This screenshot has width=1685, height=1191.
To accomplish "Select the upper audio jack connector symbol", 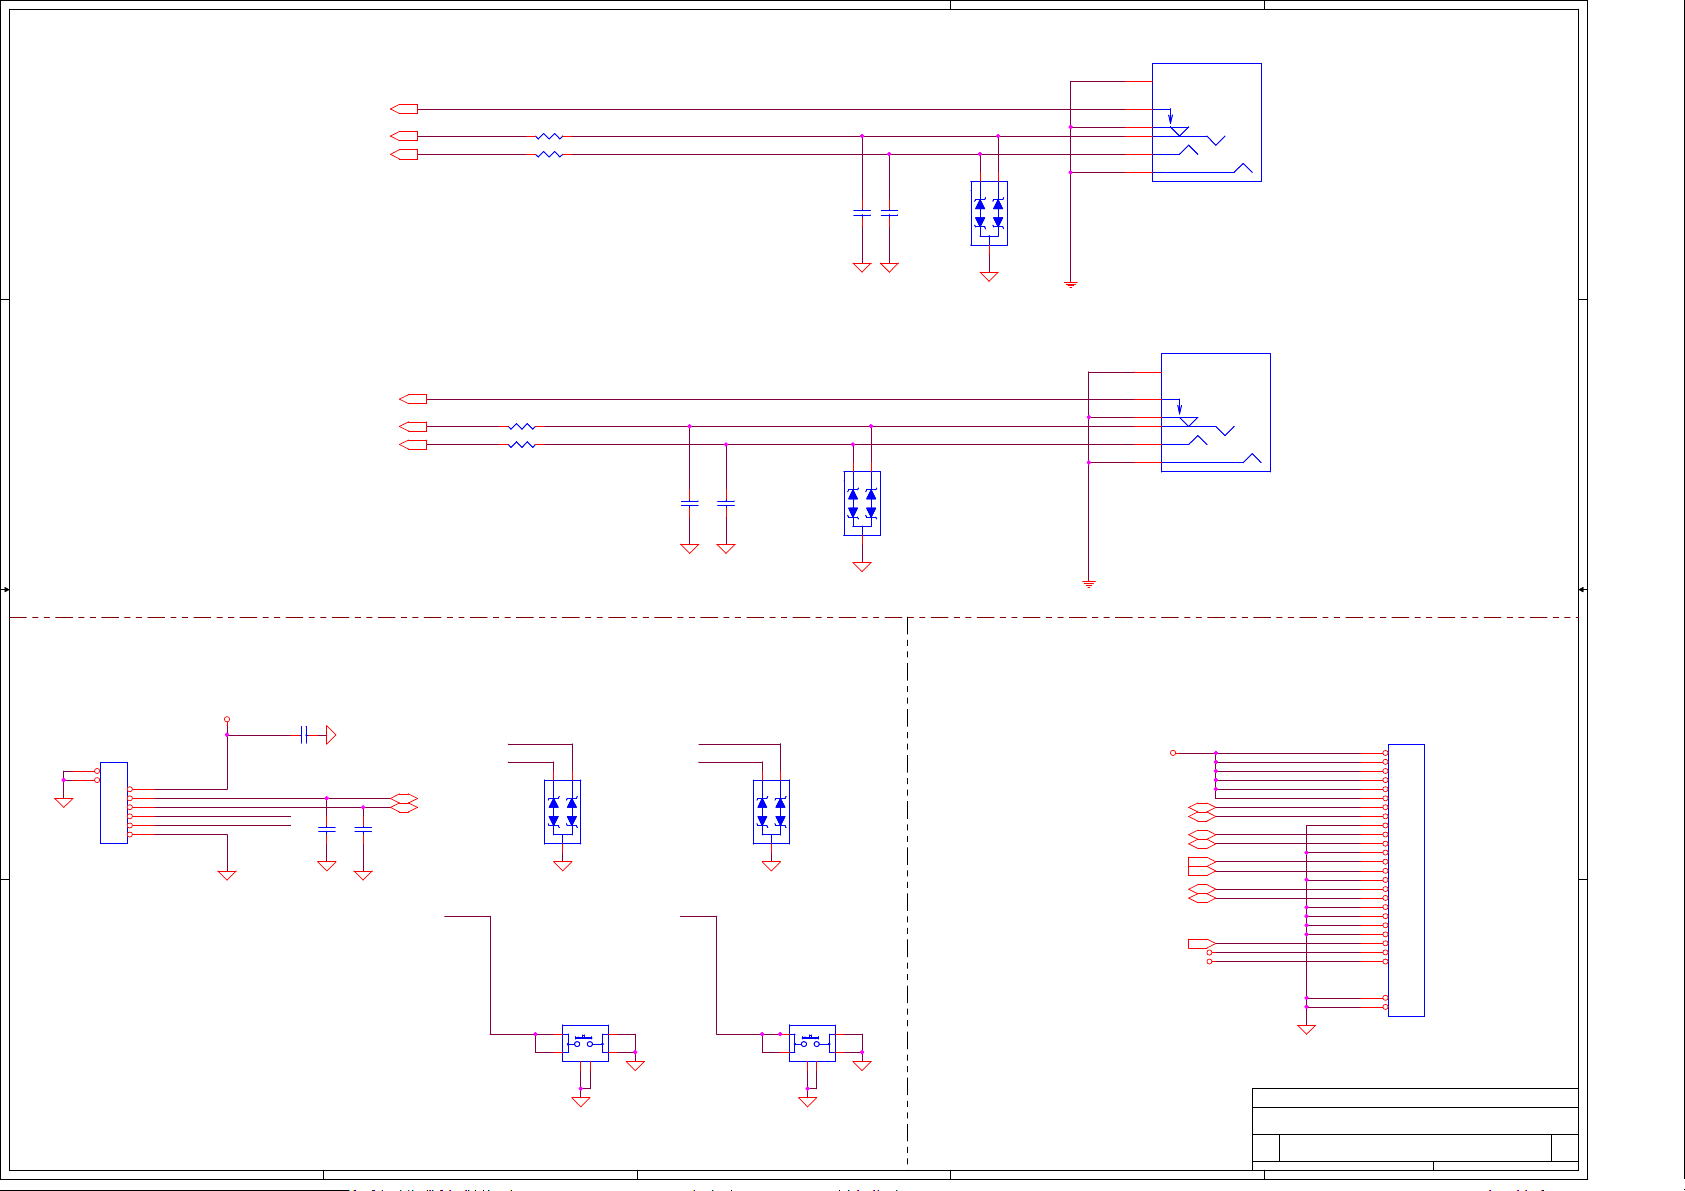I will (x=1206, y=122).
